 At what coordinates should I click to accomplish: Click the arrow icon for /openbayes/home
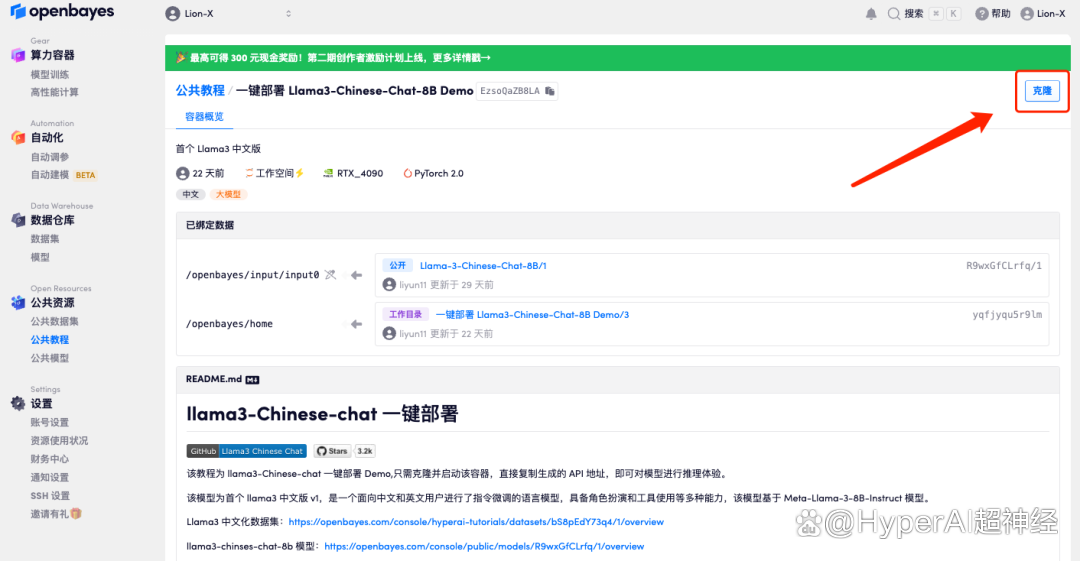click(356, 324)
